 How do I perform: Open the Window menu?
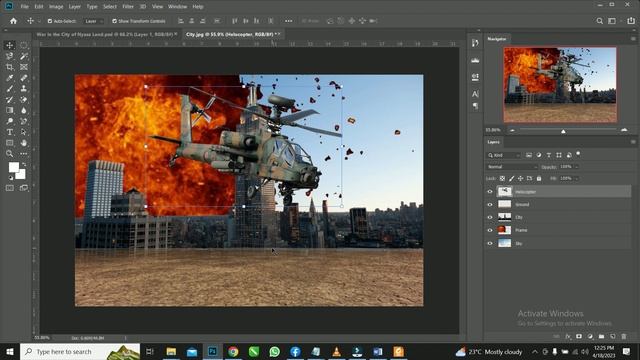tap(178, 7)
